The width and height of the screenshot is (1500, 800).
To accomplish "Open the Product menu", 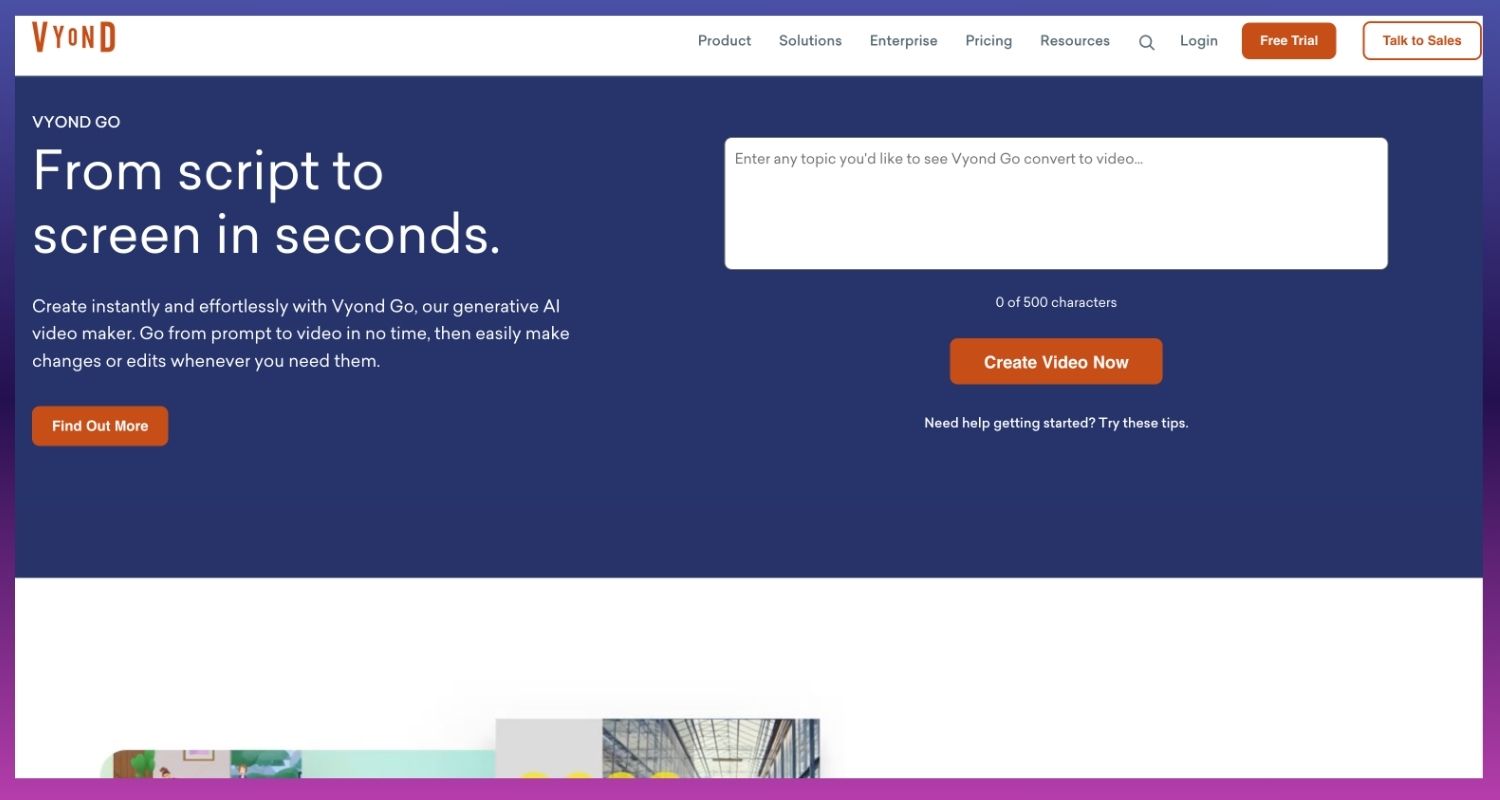I will click(724, 41).
